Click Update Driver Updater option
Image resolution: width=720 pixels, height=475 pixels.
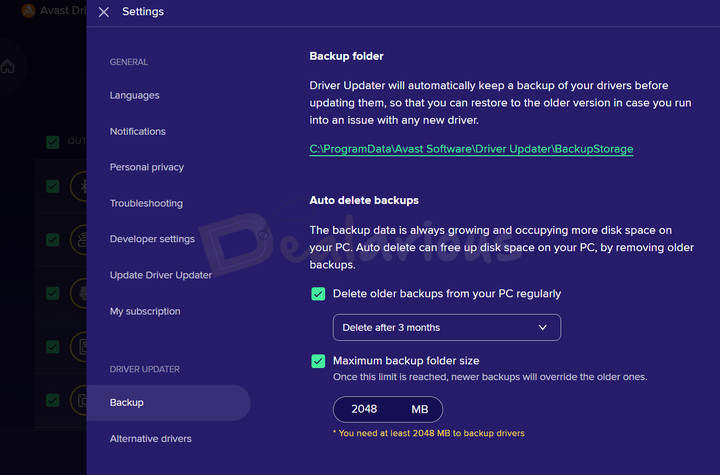[160, 275]
